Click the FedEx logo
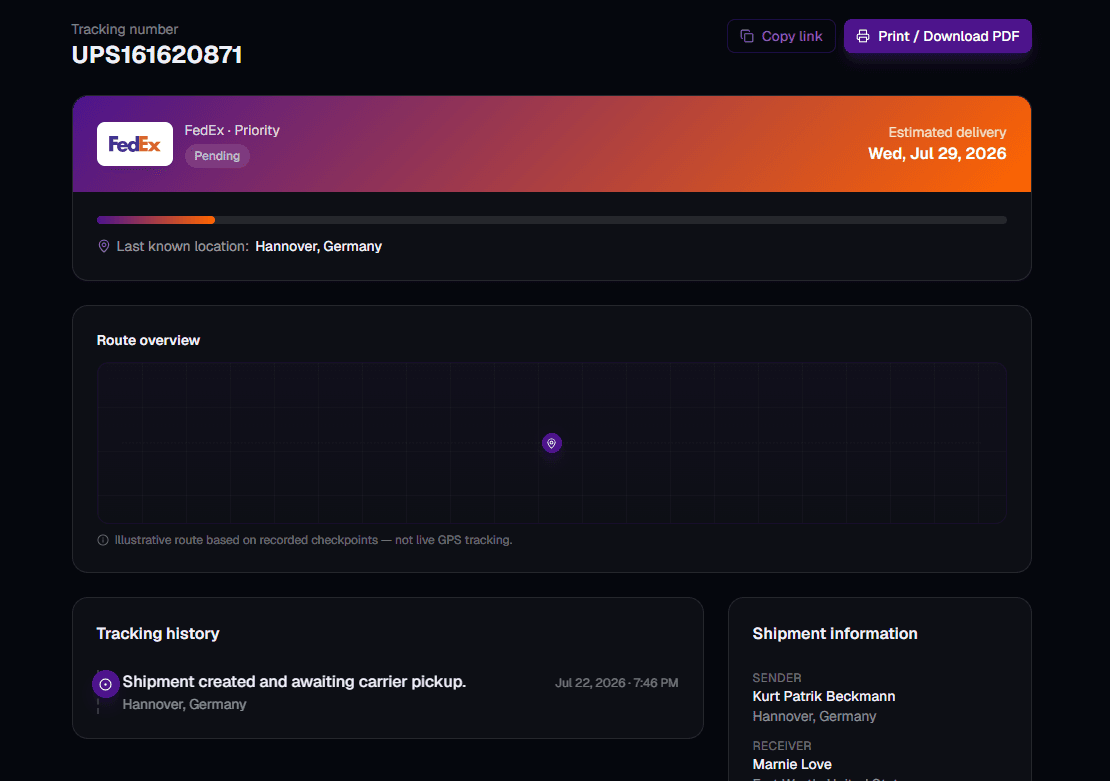1110x781 pixels. tap(135, 144)
